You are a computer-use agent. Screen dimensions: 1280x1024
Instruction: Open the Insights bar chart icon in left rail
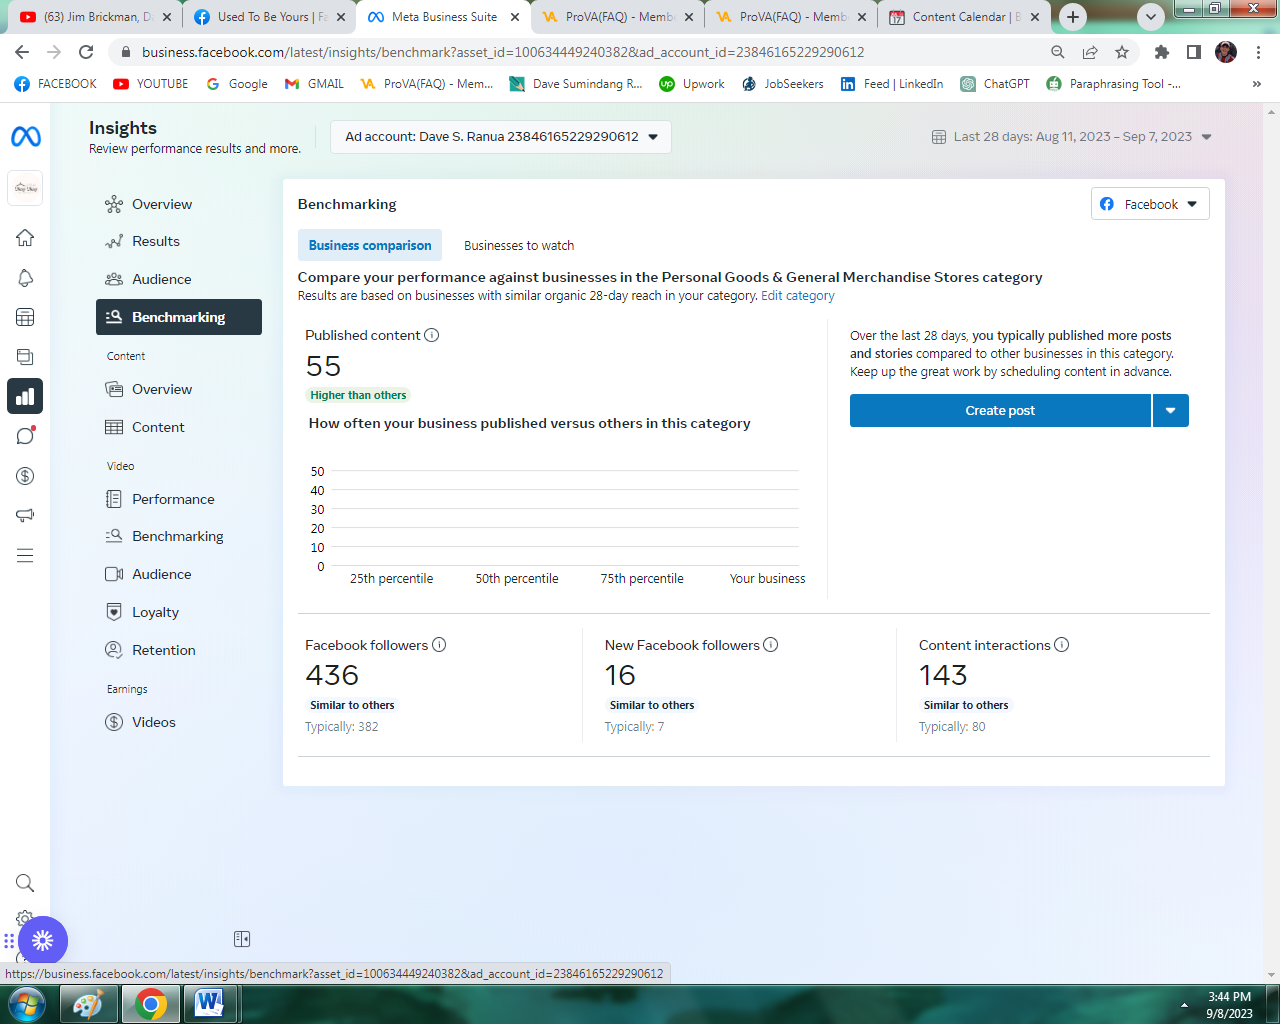pyautogui.click(x=25, y=396)
